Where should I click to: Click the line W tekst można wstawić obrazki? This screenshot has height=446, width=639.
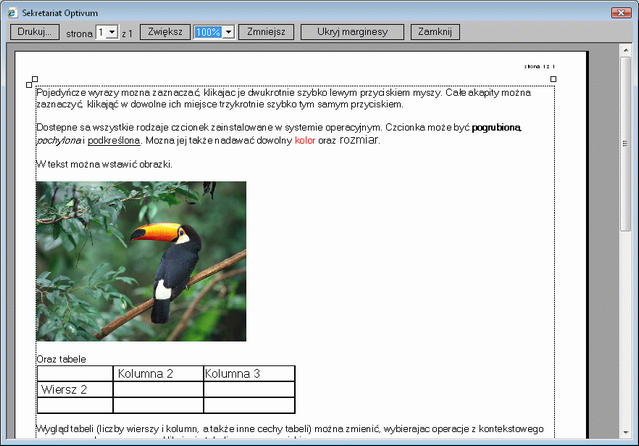pyautogui.click(x=104, y=164)
